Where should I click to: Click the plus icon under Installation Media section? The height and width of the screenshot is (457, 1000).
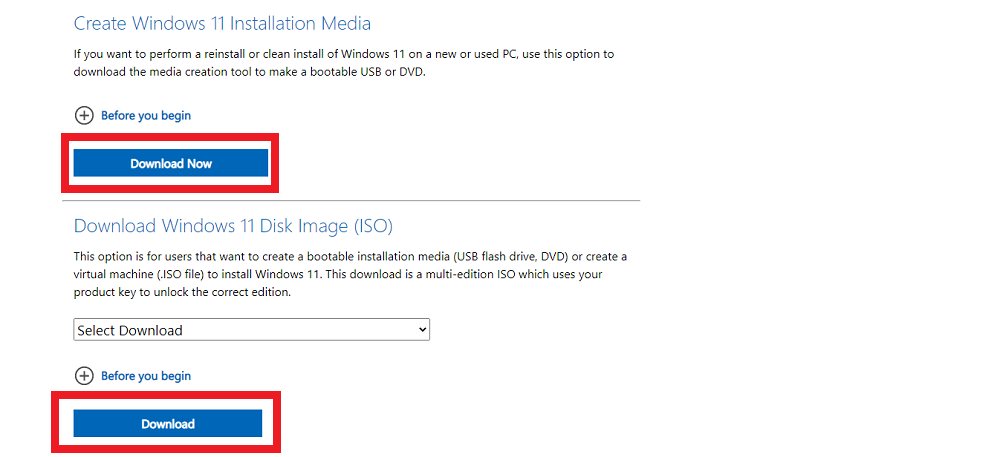tap(84, 116)
